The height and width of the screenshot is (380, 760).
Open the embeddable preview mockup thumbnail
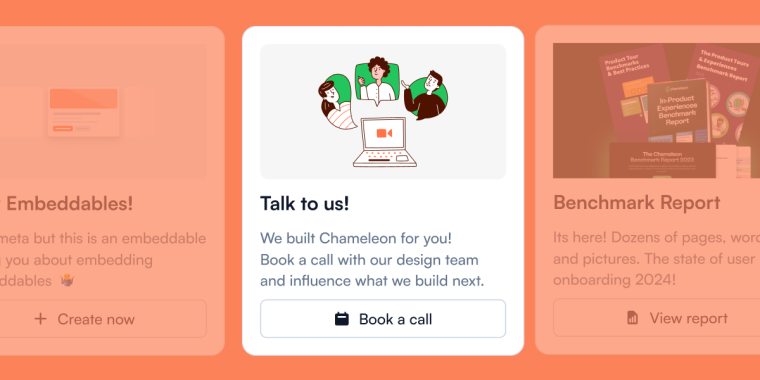(84, 112)
